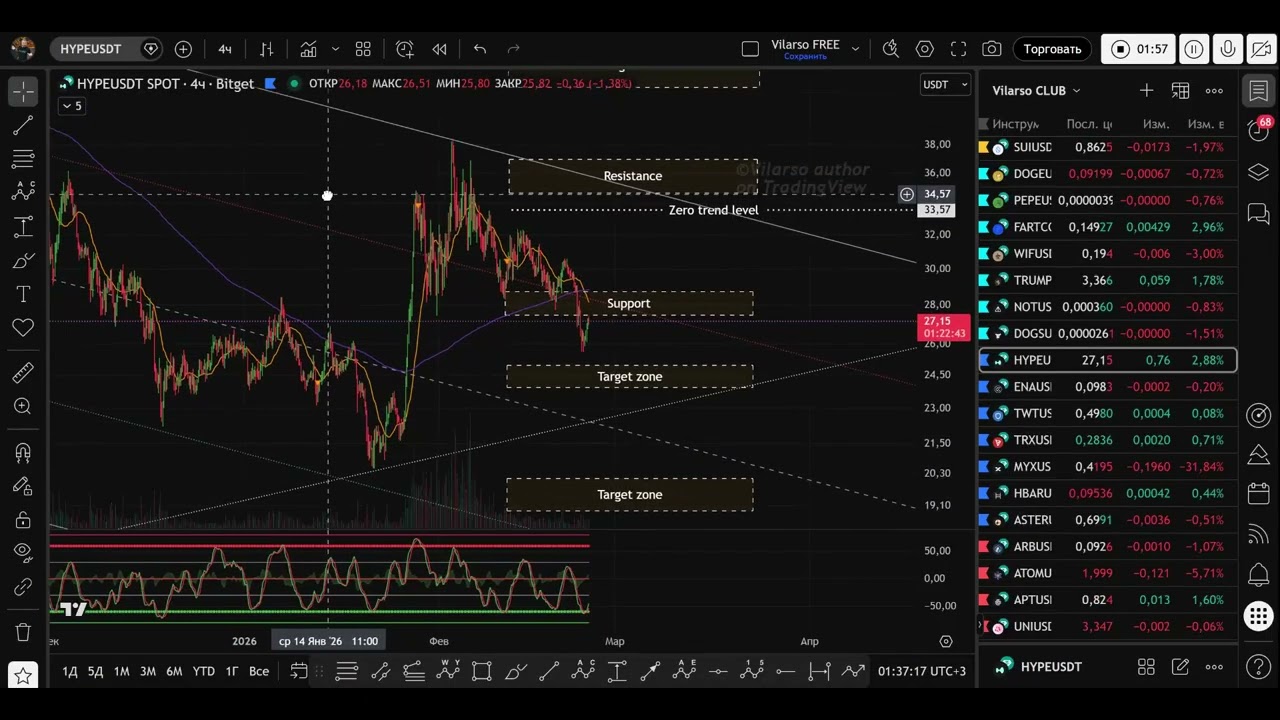Switch chart range to 1Д

pos(70,671)
